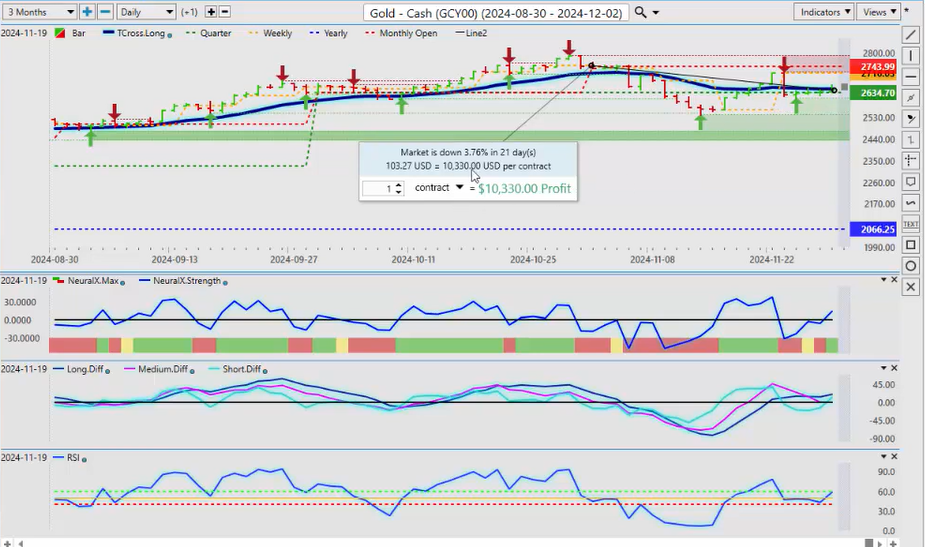Click the green 2634.70 price label
This screenshot has height=547, width=925.
coord(873,93)
